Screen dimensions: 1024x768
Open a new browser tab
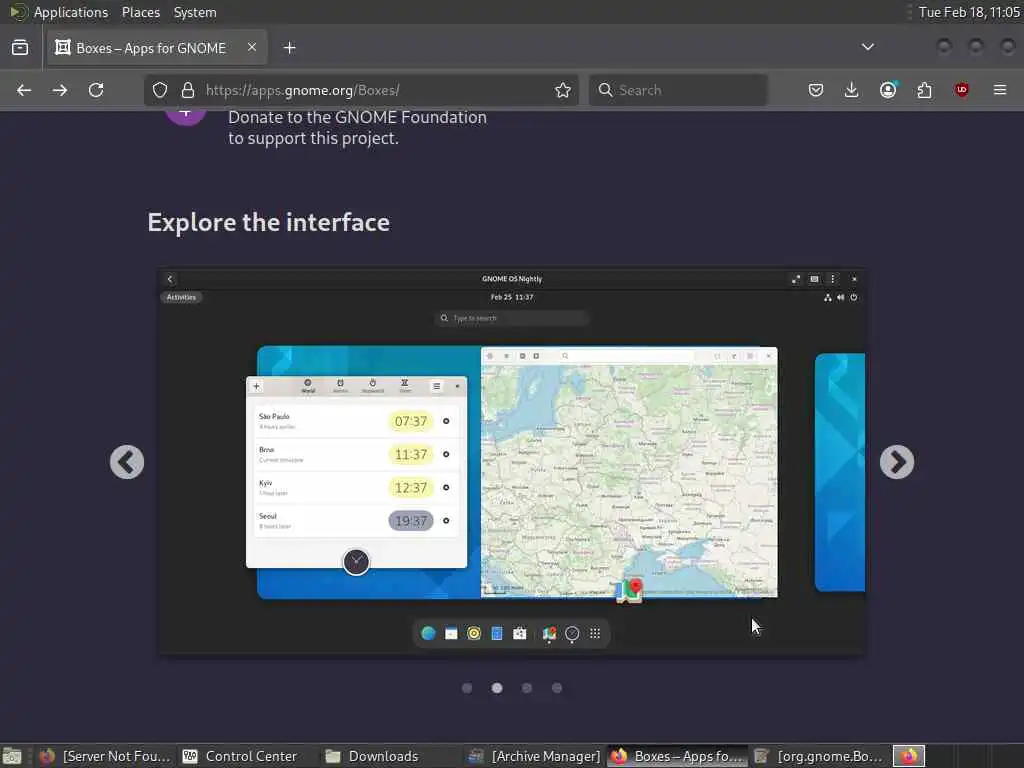click(290, 48)
